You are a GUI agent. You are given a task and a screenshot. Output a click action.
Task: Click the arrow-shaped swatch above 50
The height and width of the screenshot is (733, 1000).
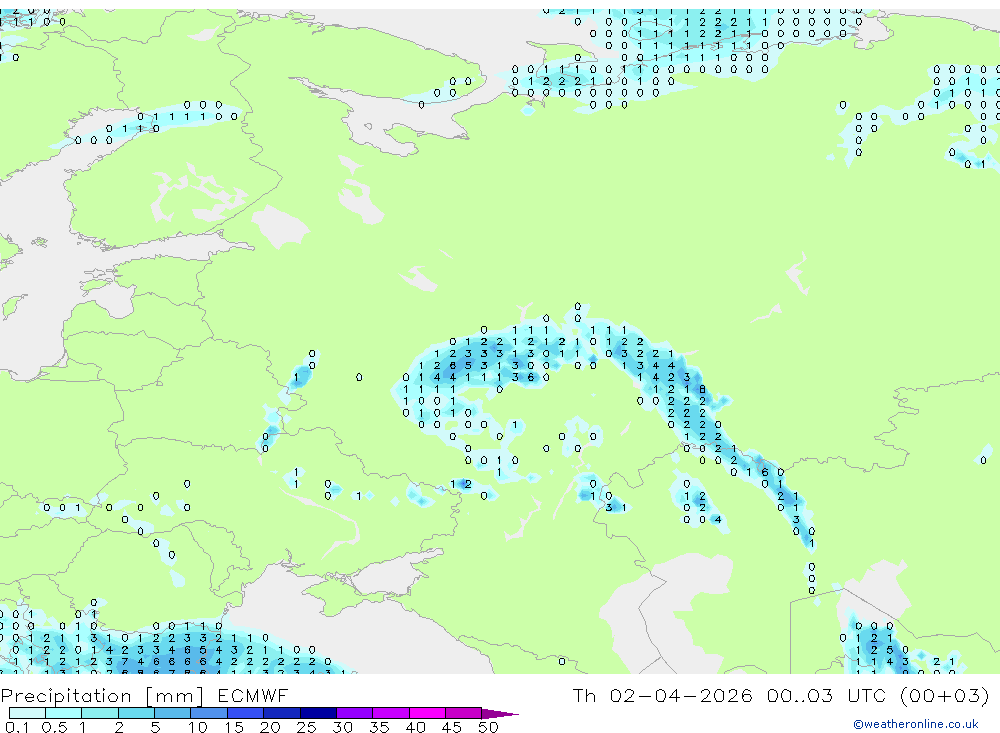click(499, 714)
